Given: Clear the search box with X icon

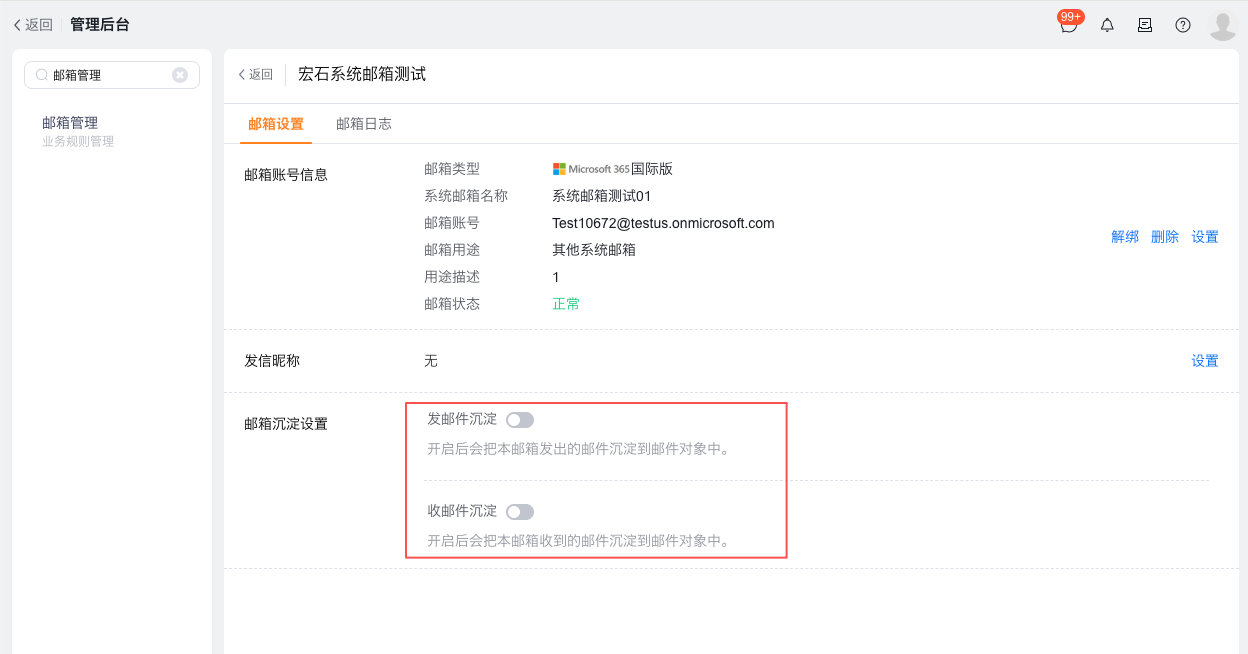Looking at the screenshot, I should 180,75.
